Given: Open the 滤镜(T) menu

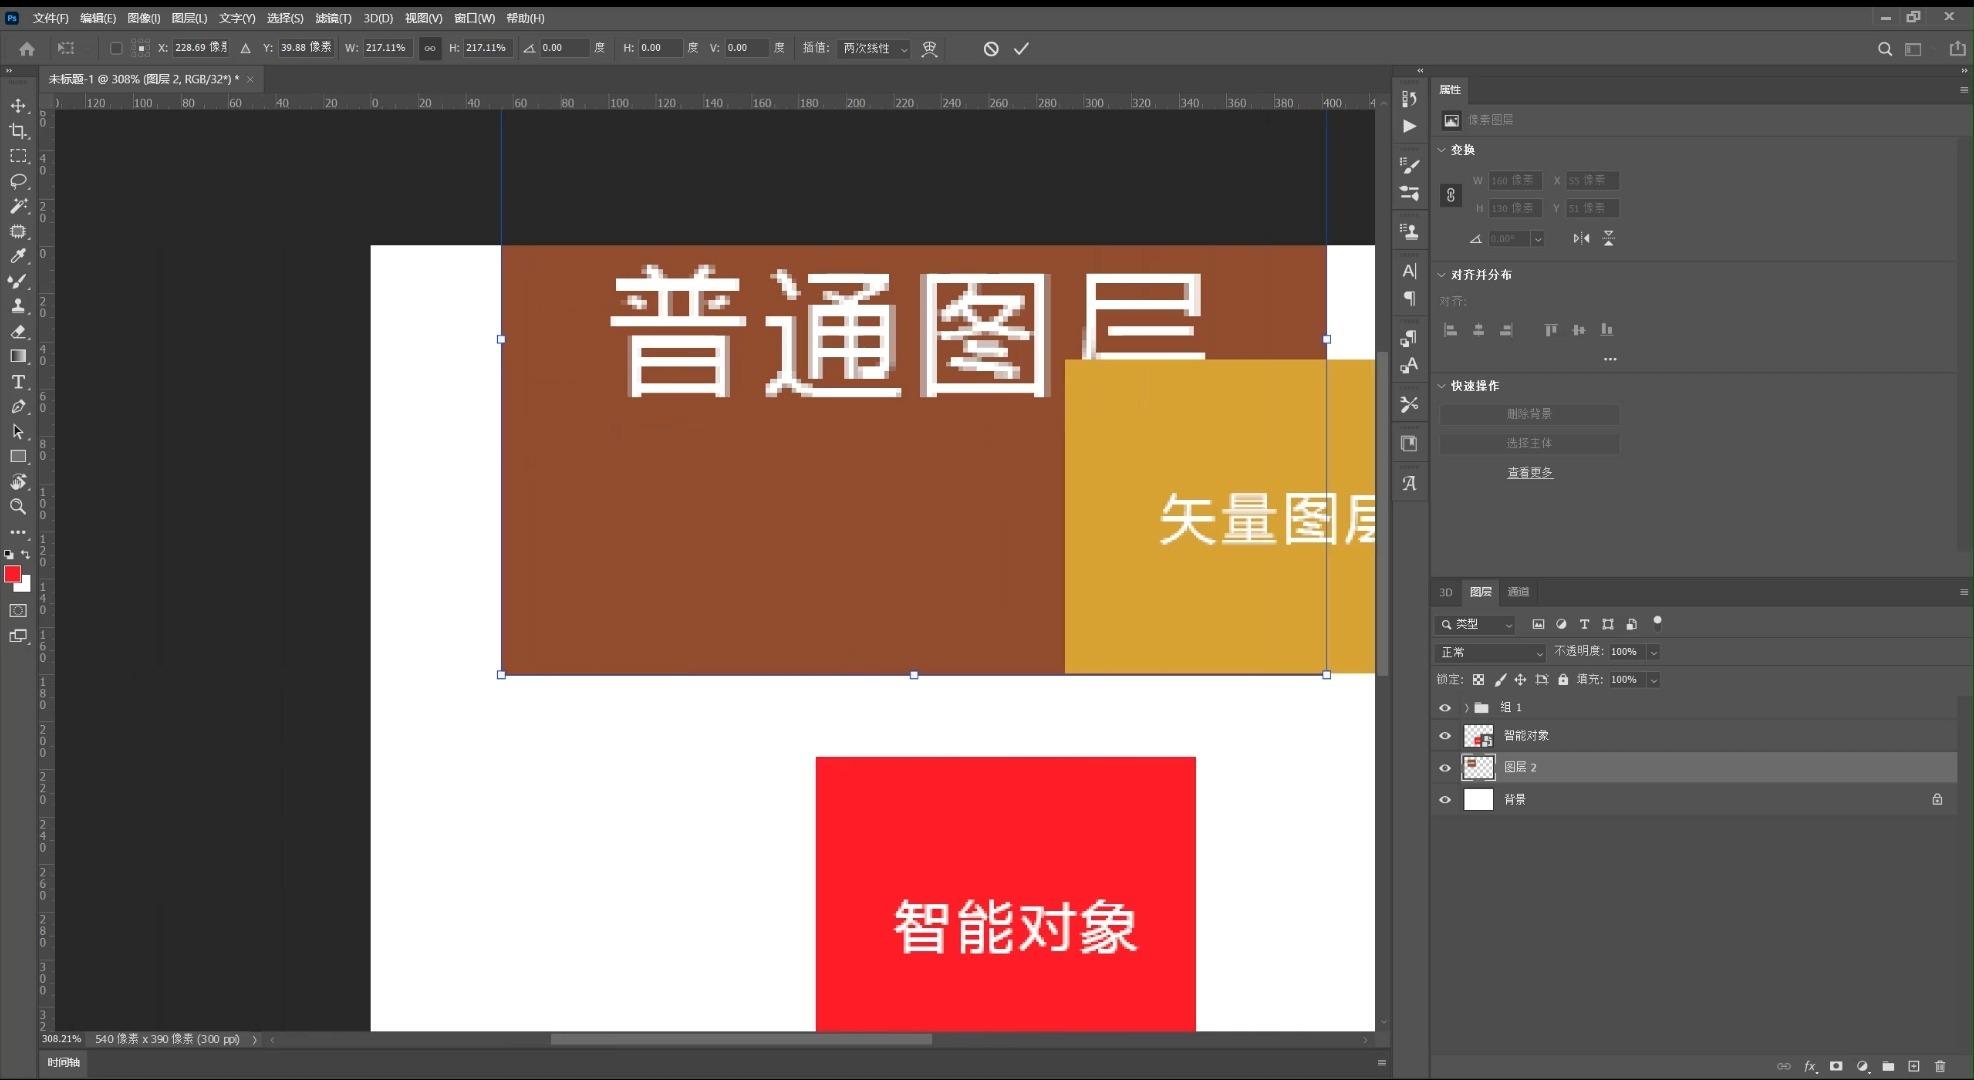Looking at the screenshot, I should (x=333, y=18).
